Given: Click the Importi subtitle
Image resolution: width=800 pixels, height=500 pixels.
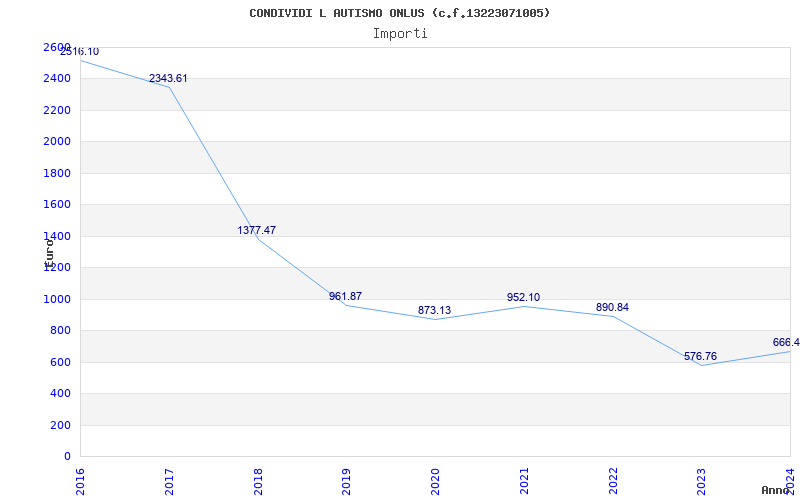Looking at the screenshot, I should [400, 34].
